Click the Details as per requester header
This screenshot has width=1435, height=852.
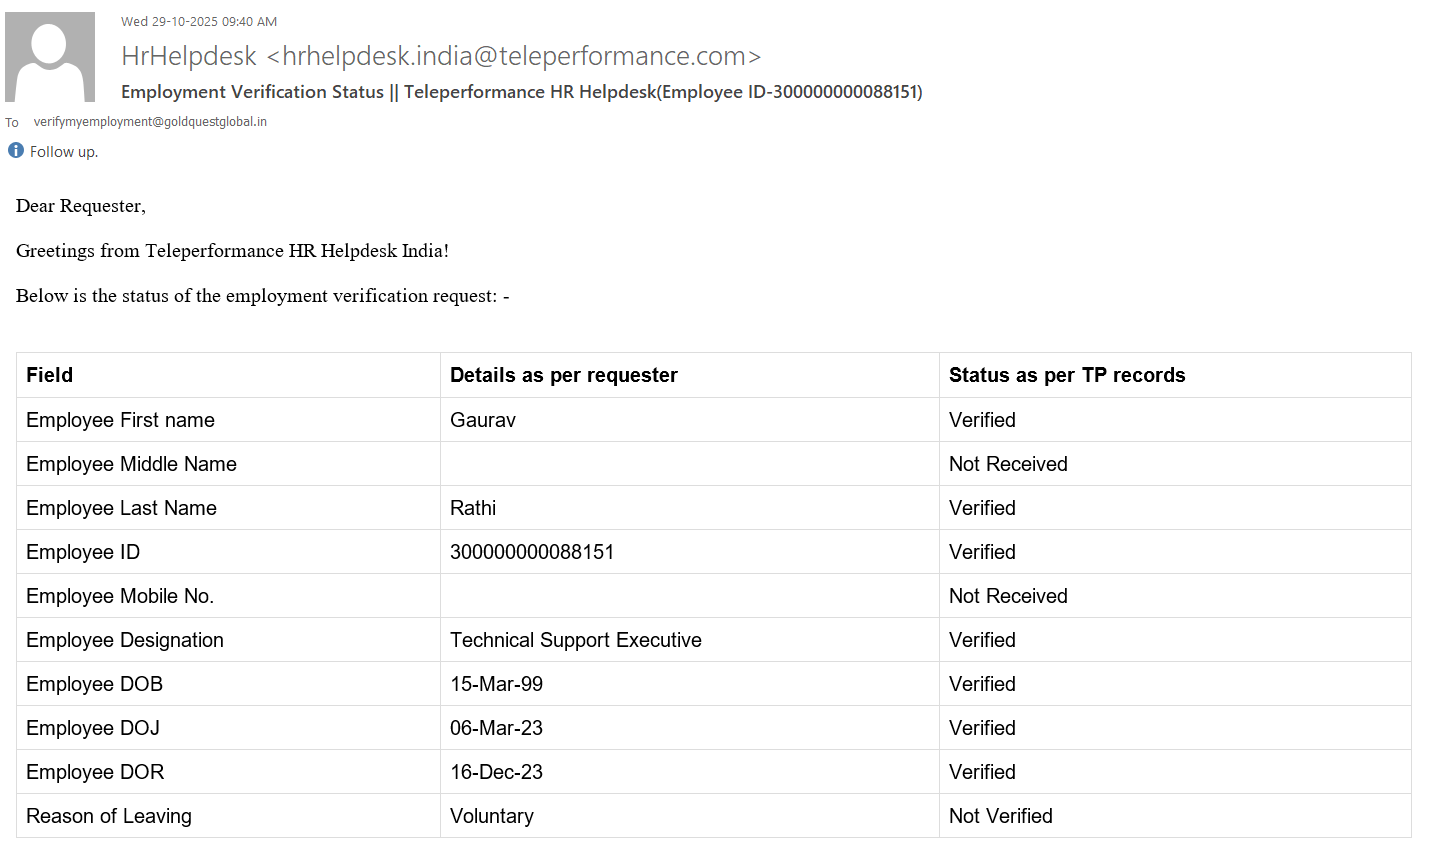564,375
